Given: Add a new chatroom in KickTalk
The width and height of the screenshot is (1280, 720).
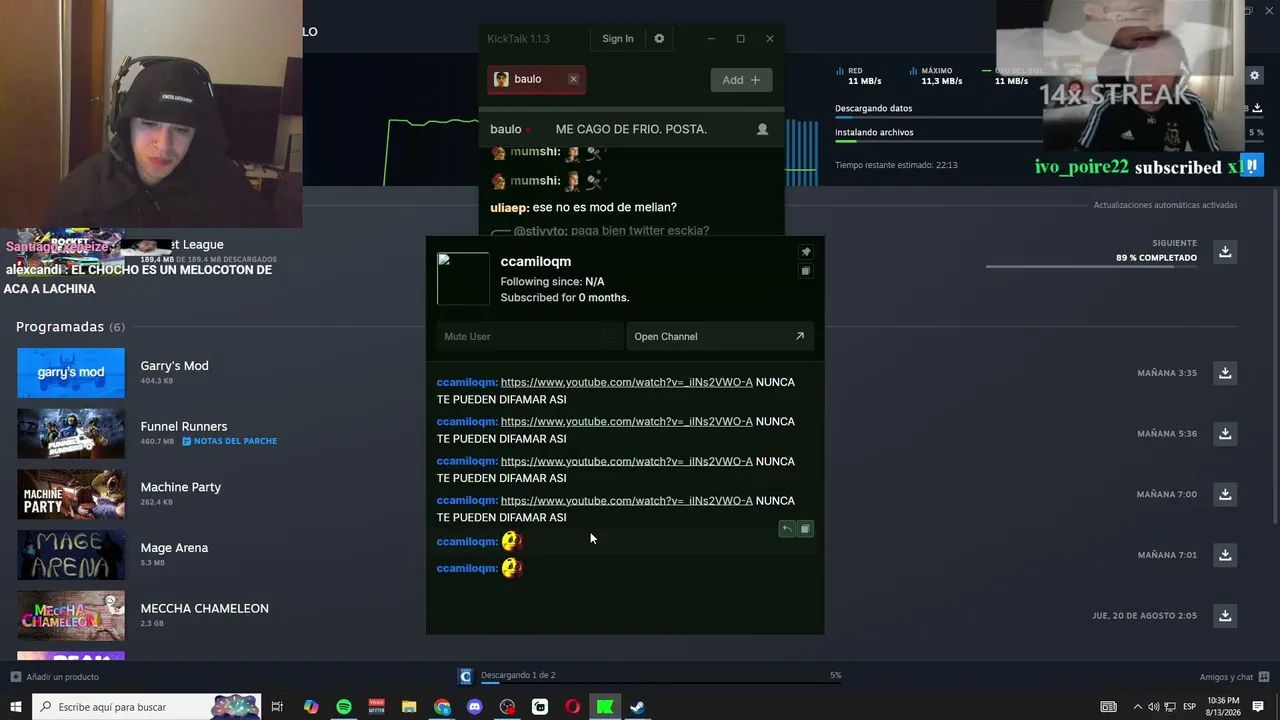Looking at the screenshot, I should coord(741,80).
